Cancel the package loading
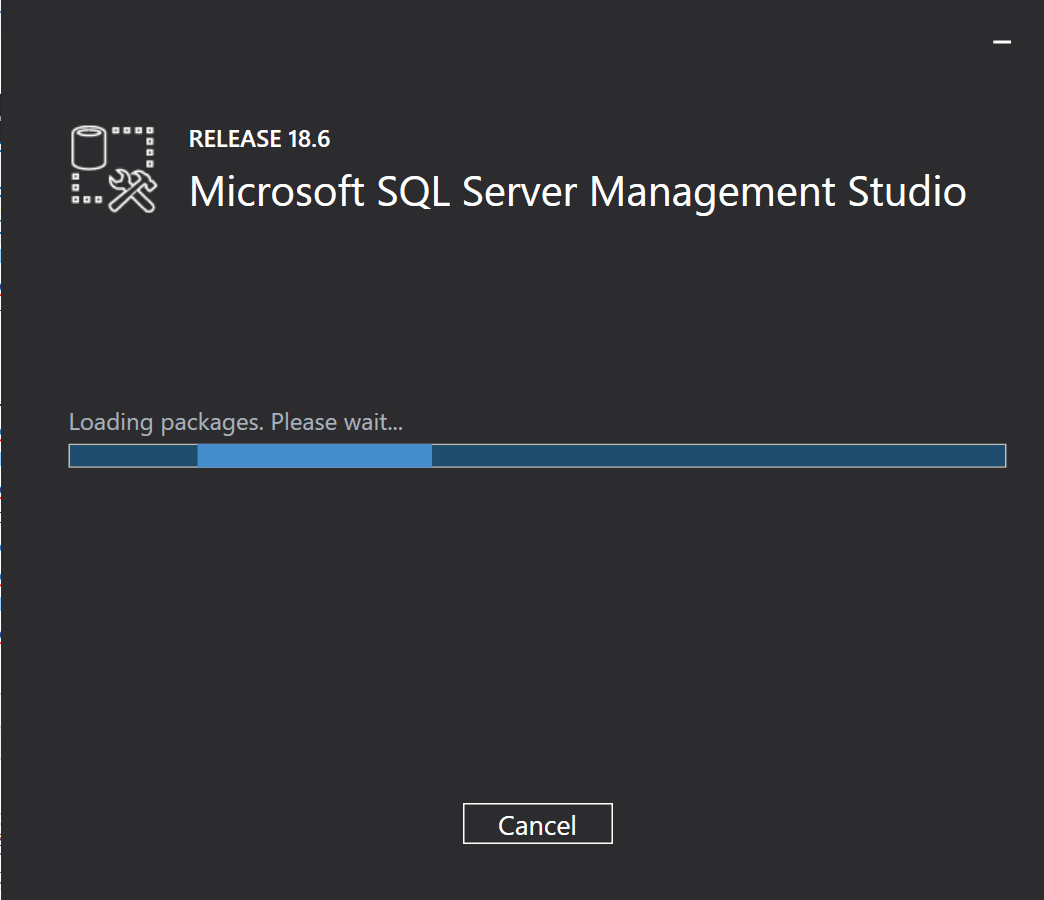The width and height of the screenshot is (1044, 900). click(537, 825)
